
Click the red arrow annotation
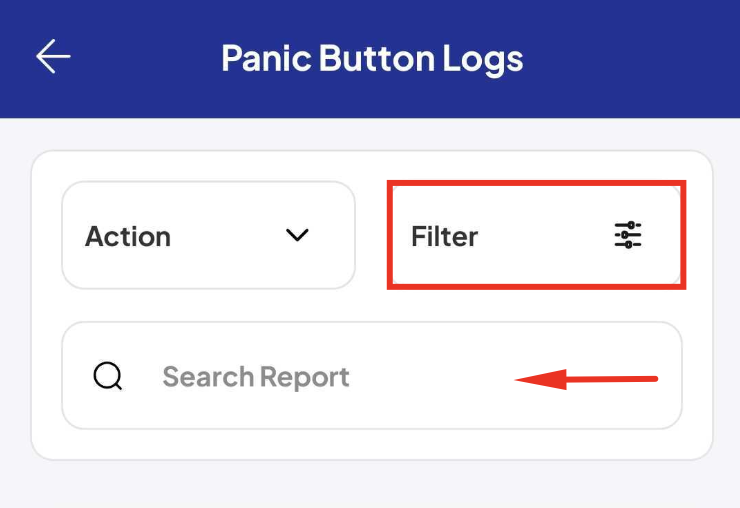[x=586, y=379]
